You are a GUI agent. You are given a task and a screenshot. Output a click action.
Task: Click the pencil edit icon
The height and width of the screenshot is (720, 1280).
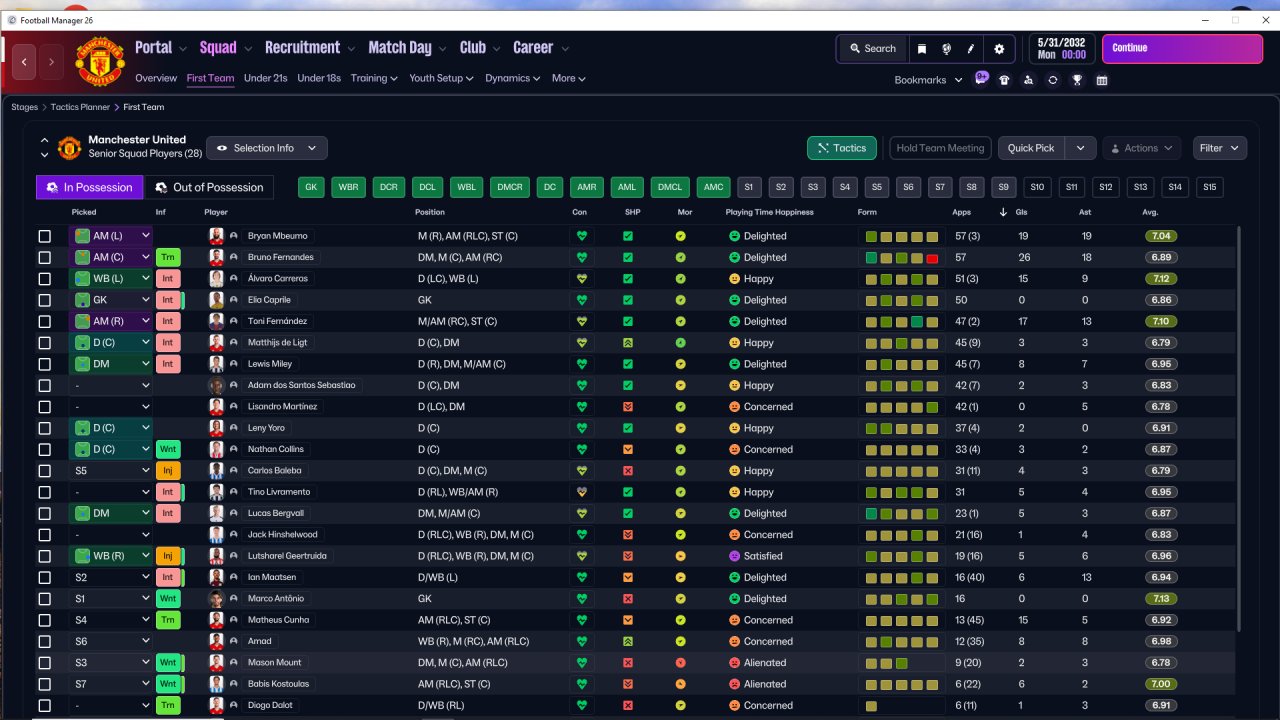click(x=971, y=48)
